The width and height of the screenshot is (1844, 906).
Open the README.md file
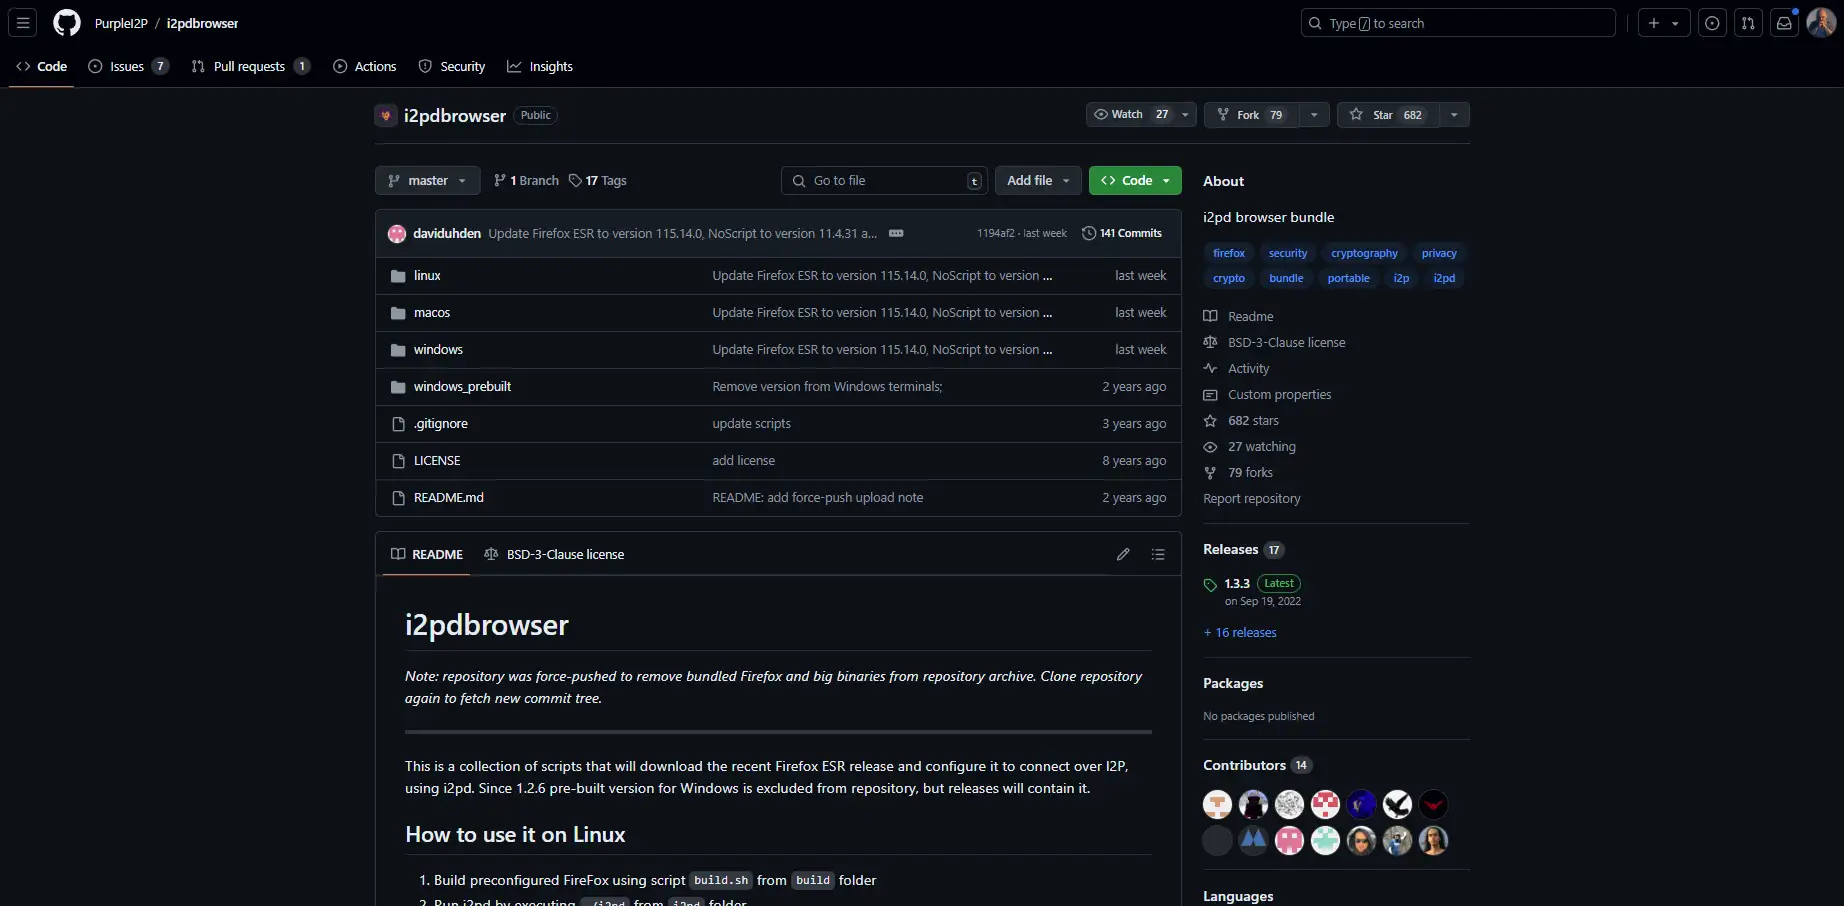(449, 497)
